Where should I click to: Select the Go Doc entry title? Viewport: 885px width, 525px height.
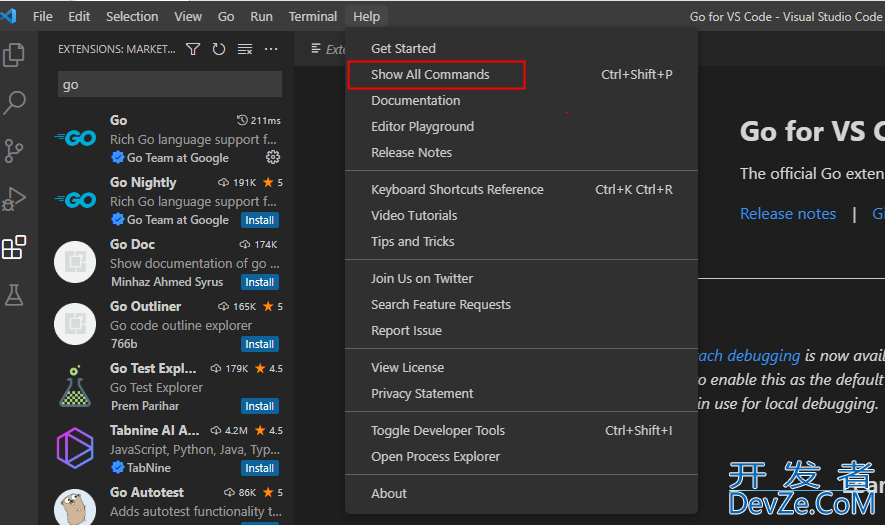(132, 244)
